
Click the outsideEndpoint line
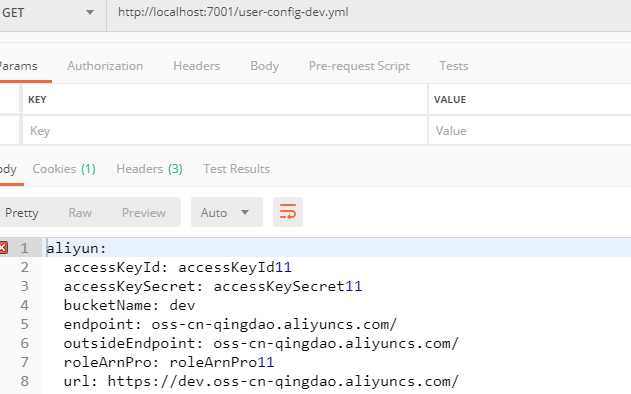coord(261,343)
